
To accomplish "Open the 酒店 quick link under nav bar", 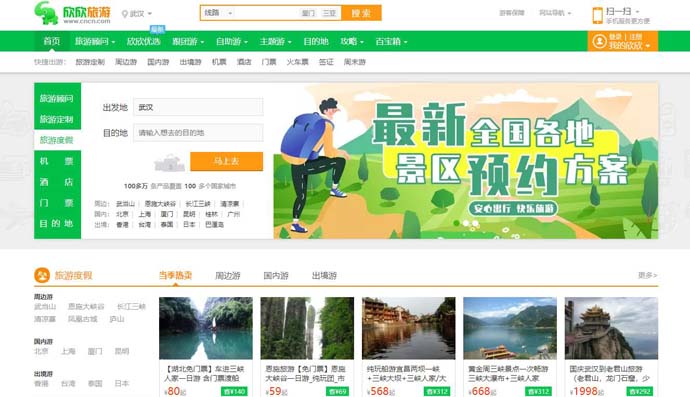I will pos(244,62).
